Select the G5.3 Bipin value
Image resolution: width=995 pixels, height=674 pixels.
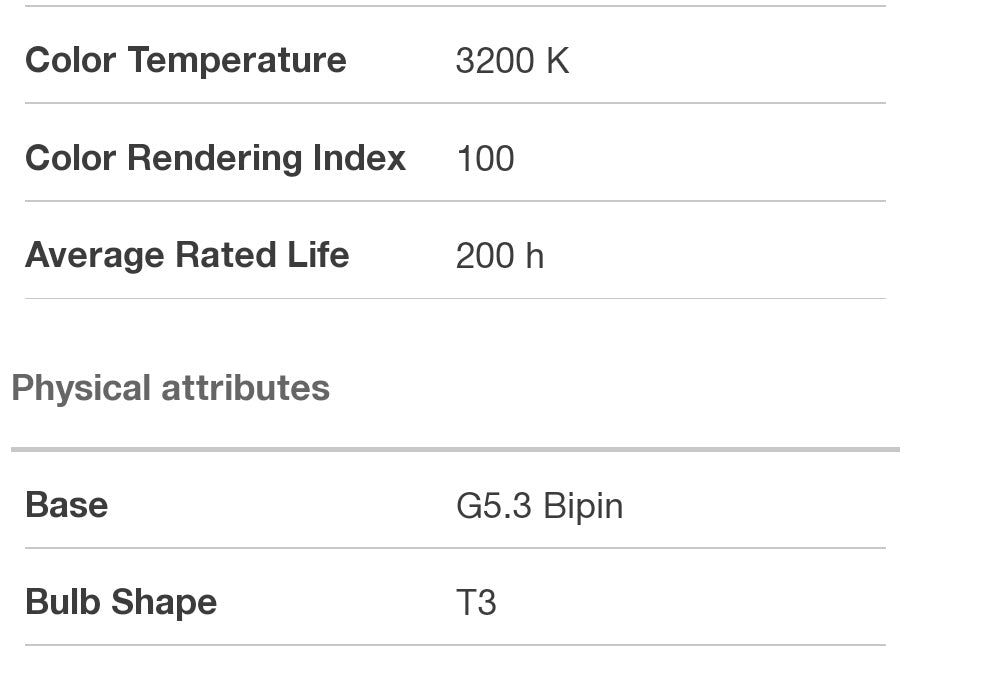tap(539, 506)
